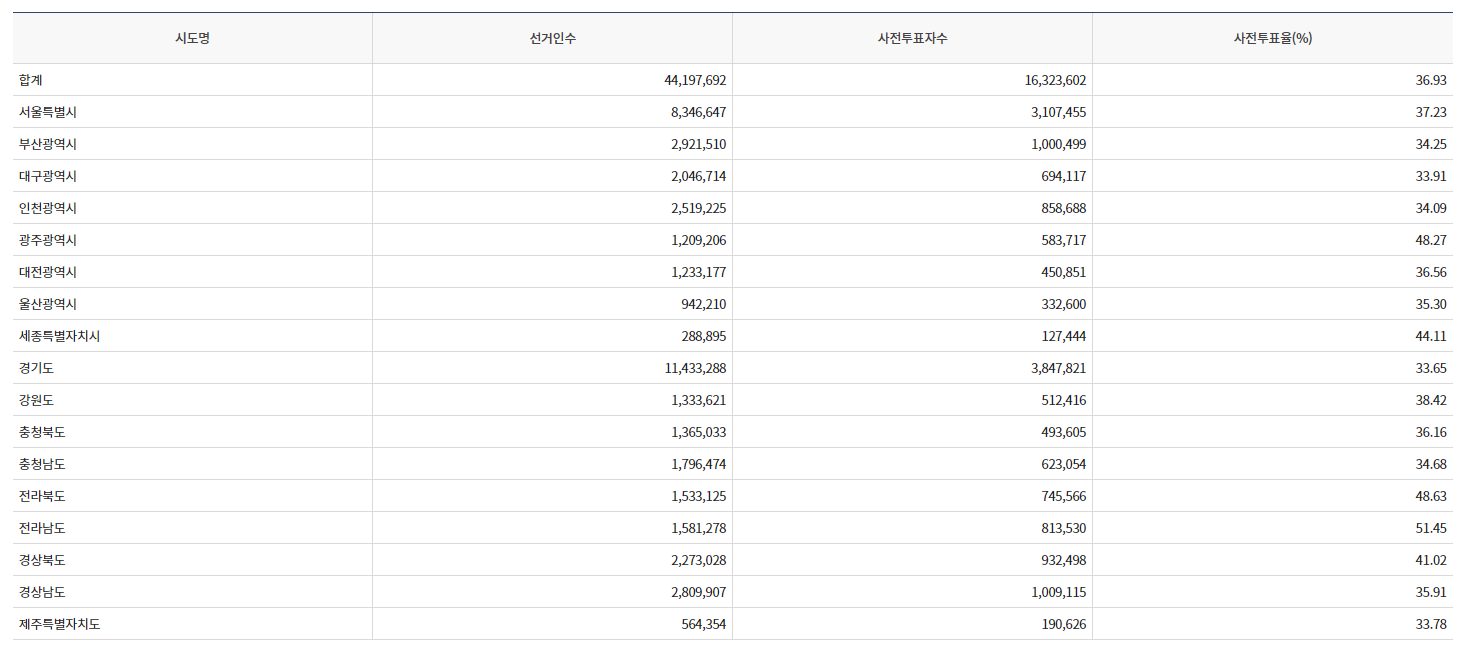1472x655 pixels.
Task: Select the 부산광역시 row label
Action: (x=47, y=144)
